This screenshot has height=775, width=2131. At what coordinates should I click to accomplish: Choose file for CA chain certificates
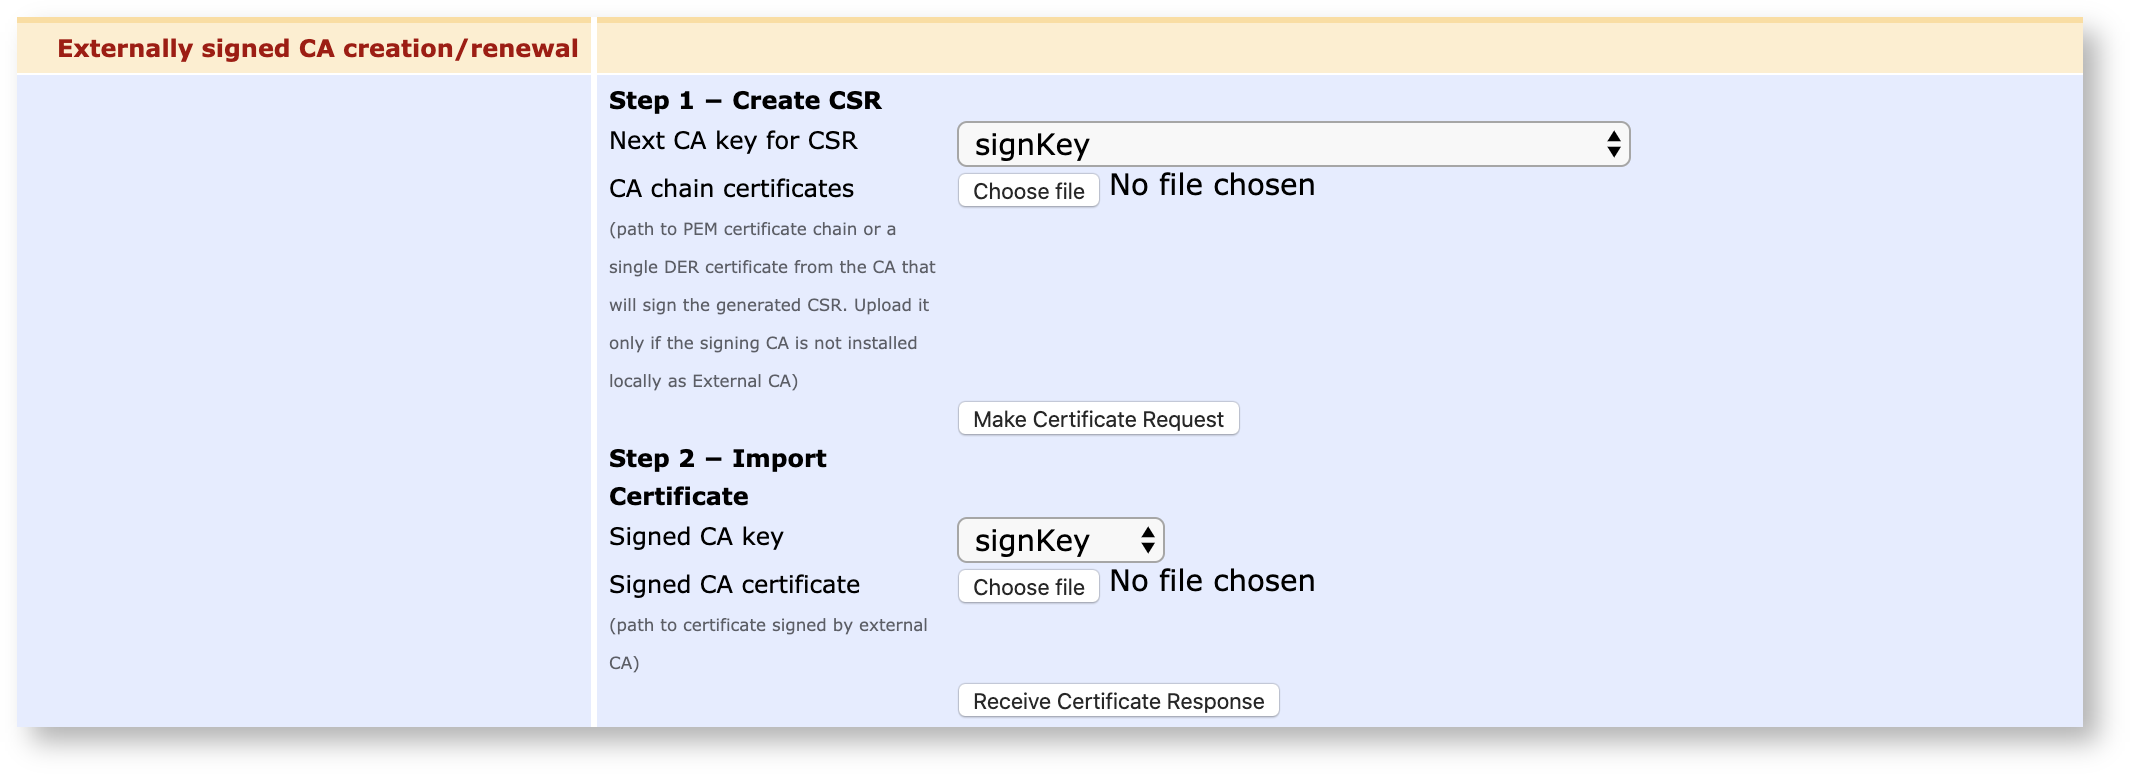click(1028, 191)
